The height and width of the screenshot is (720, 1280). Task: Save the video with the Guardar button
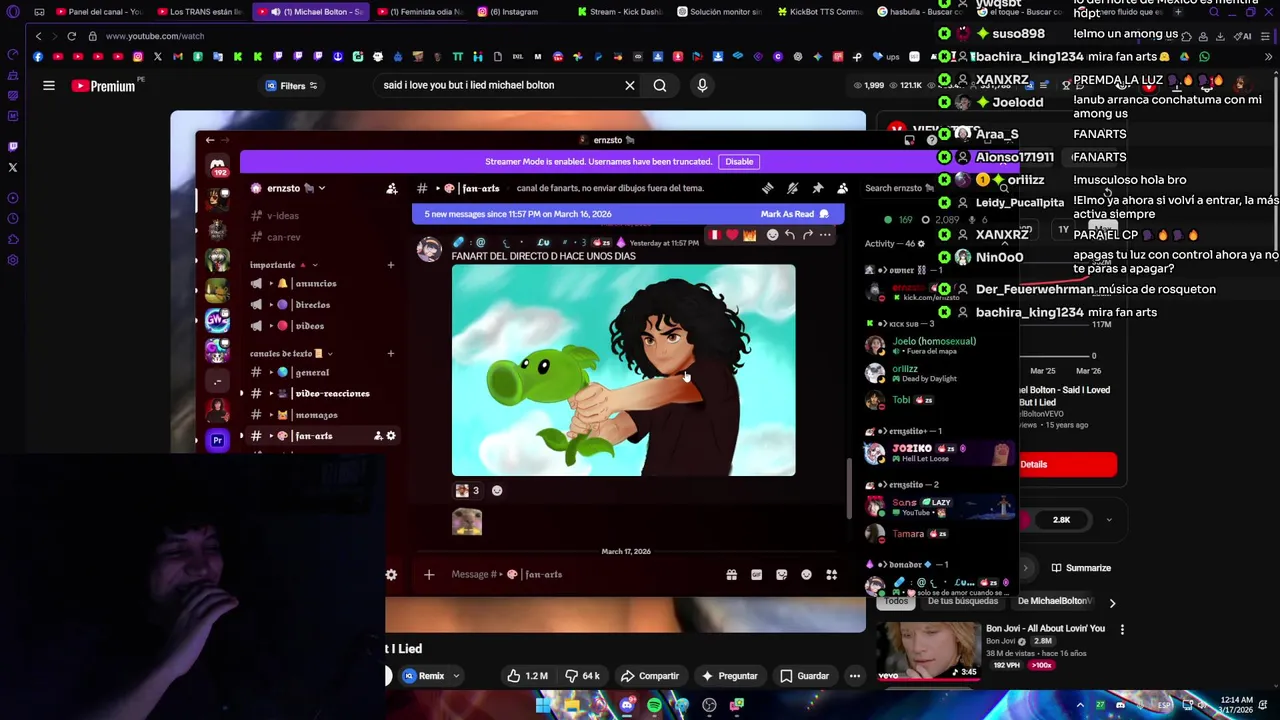coord(805,676)
